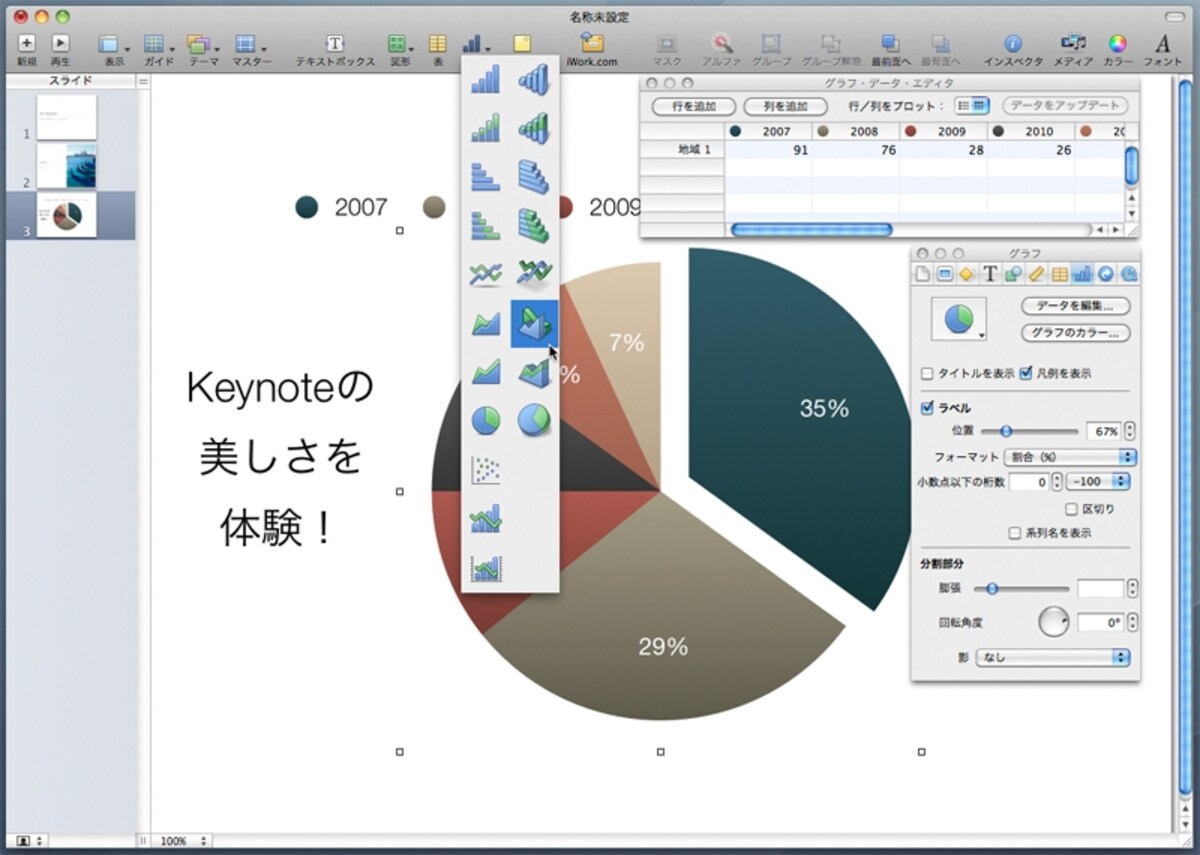Plot columns as series toggle in data editor
Screen dimensions: 1200x855
click(981, 105)
